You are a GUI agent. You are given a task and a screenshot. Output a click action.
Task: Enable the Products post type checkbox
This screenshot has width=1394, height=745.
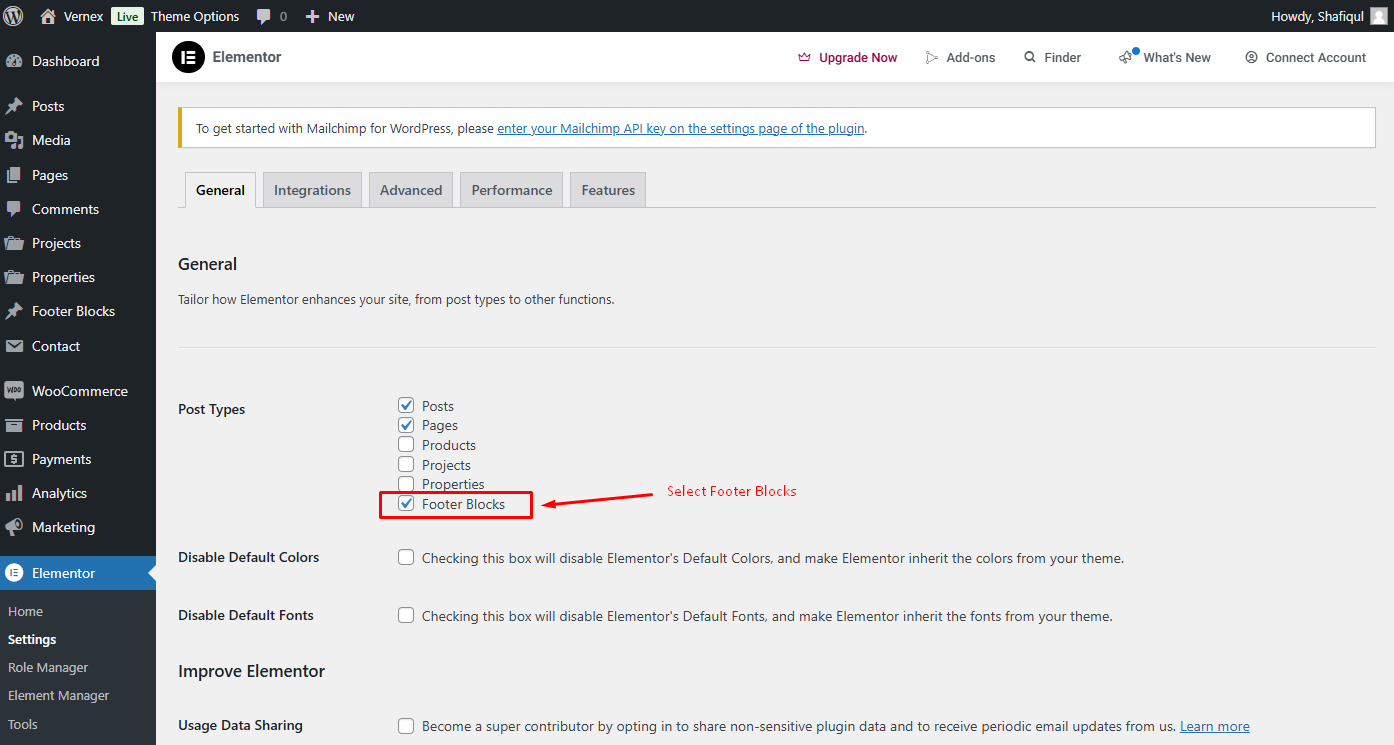tap(406, 444)
